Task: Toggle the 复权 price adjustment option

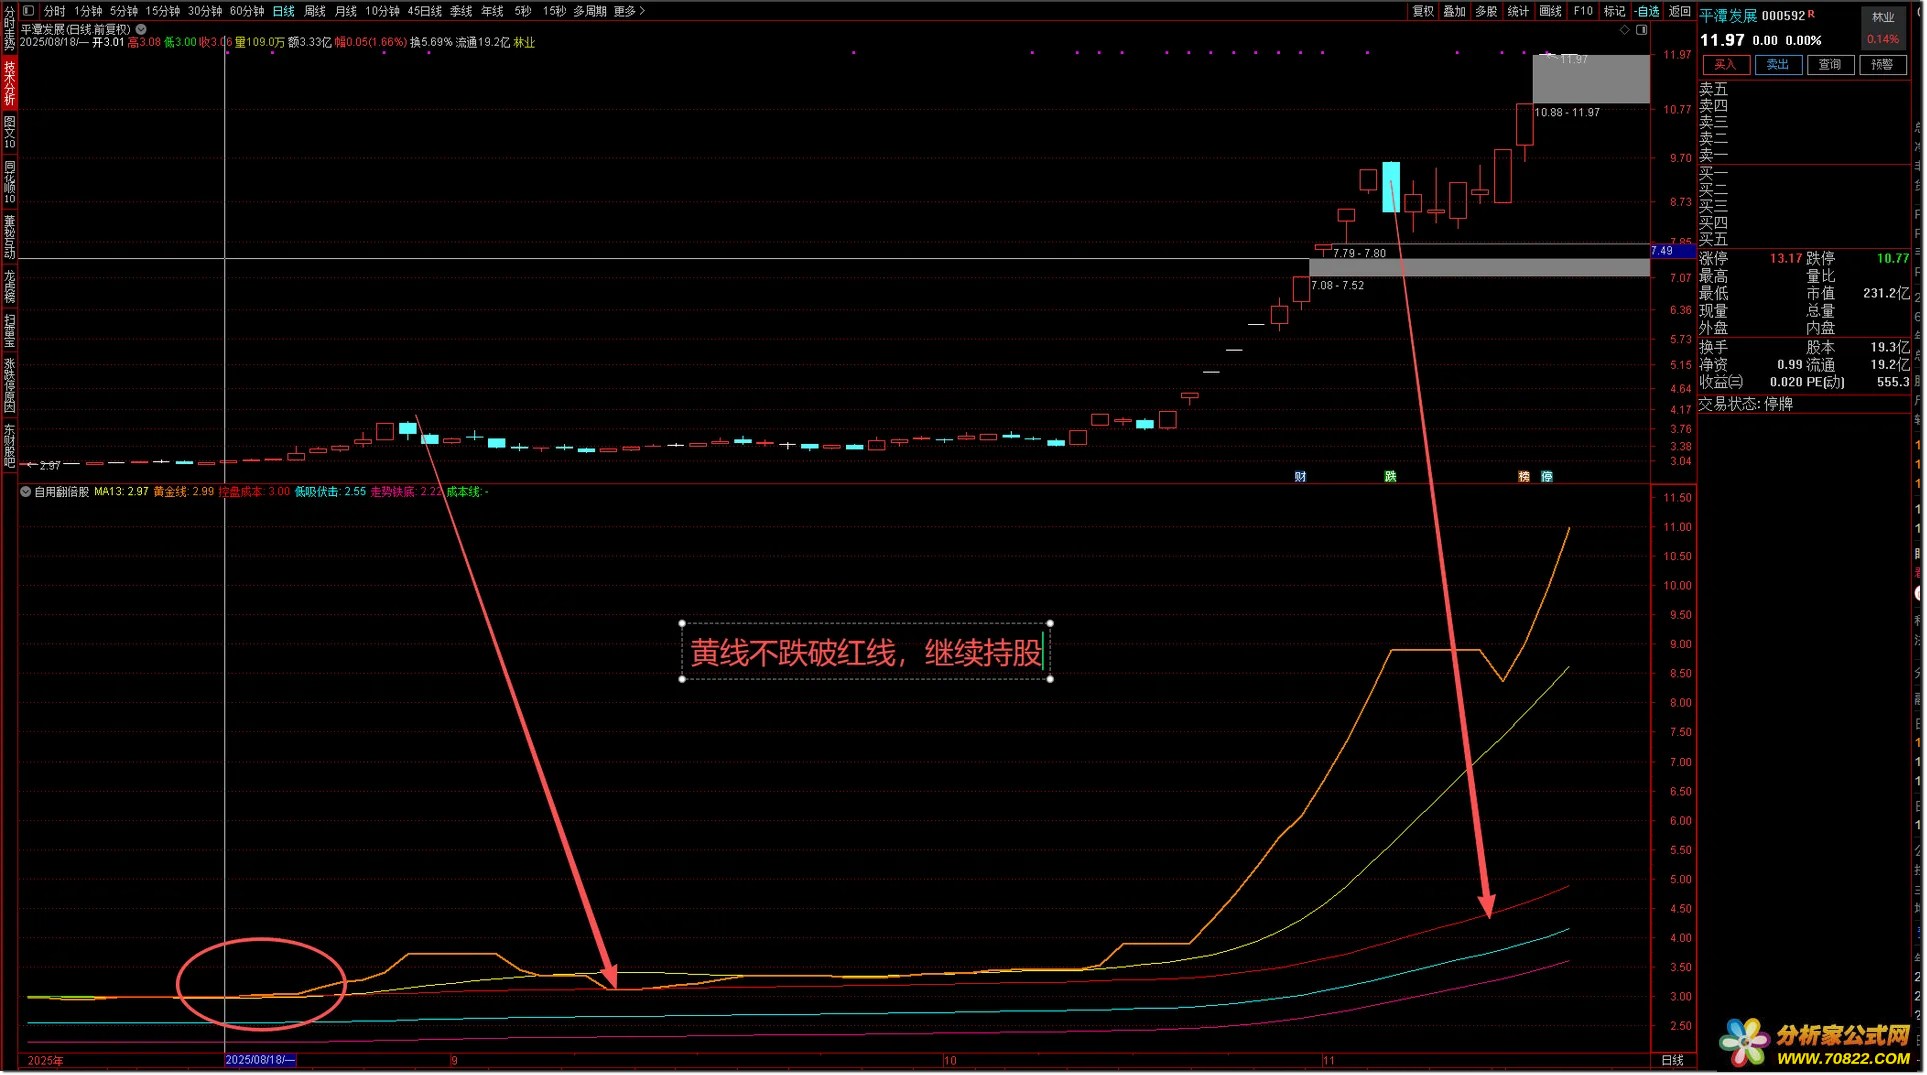Action: point(1422,11)
